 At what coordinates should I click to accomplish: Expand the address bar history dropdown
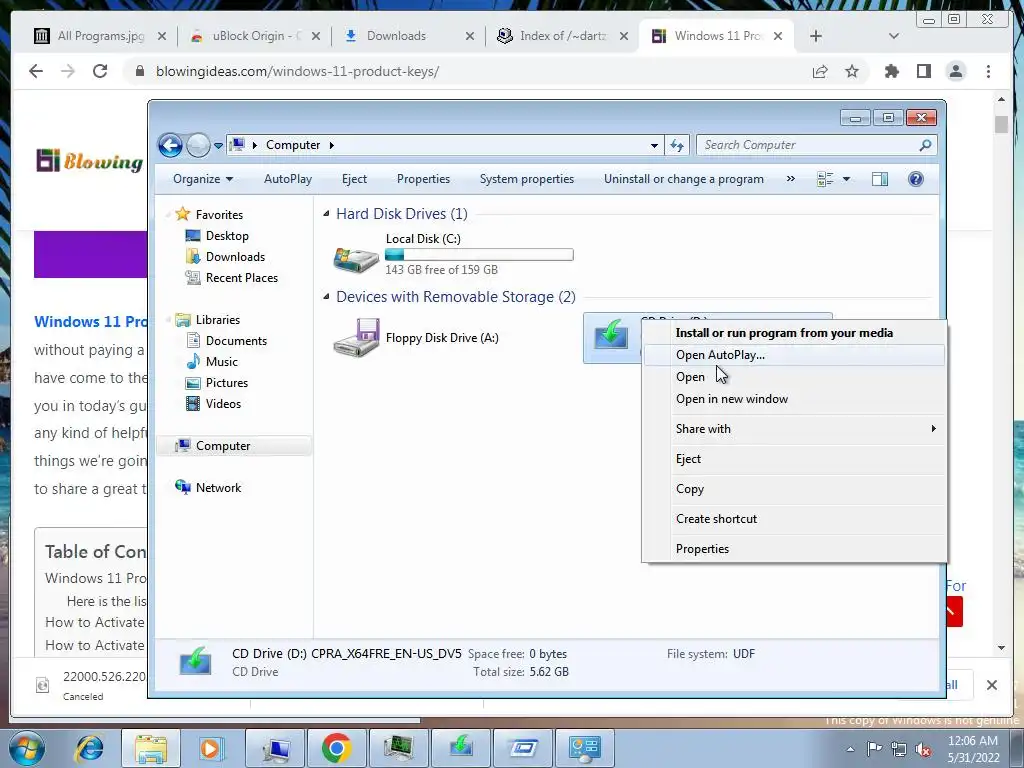tap(654, 146)
